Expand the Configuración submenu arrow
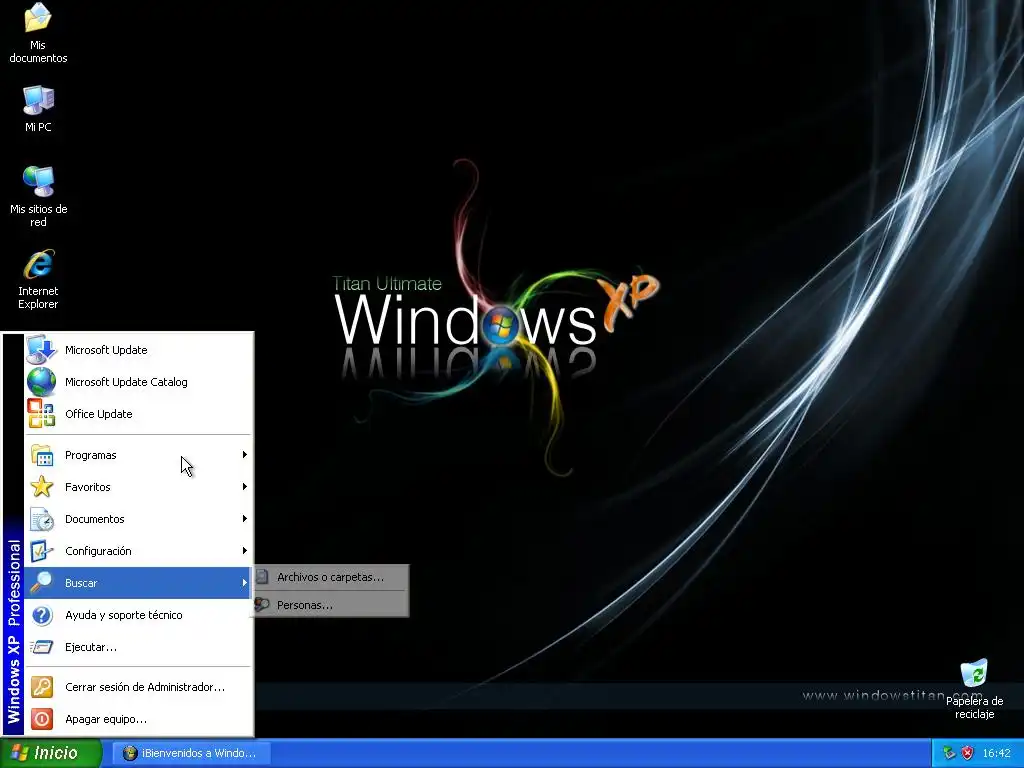The height and width of the screenshot is (768, 1024). (244, 551)
